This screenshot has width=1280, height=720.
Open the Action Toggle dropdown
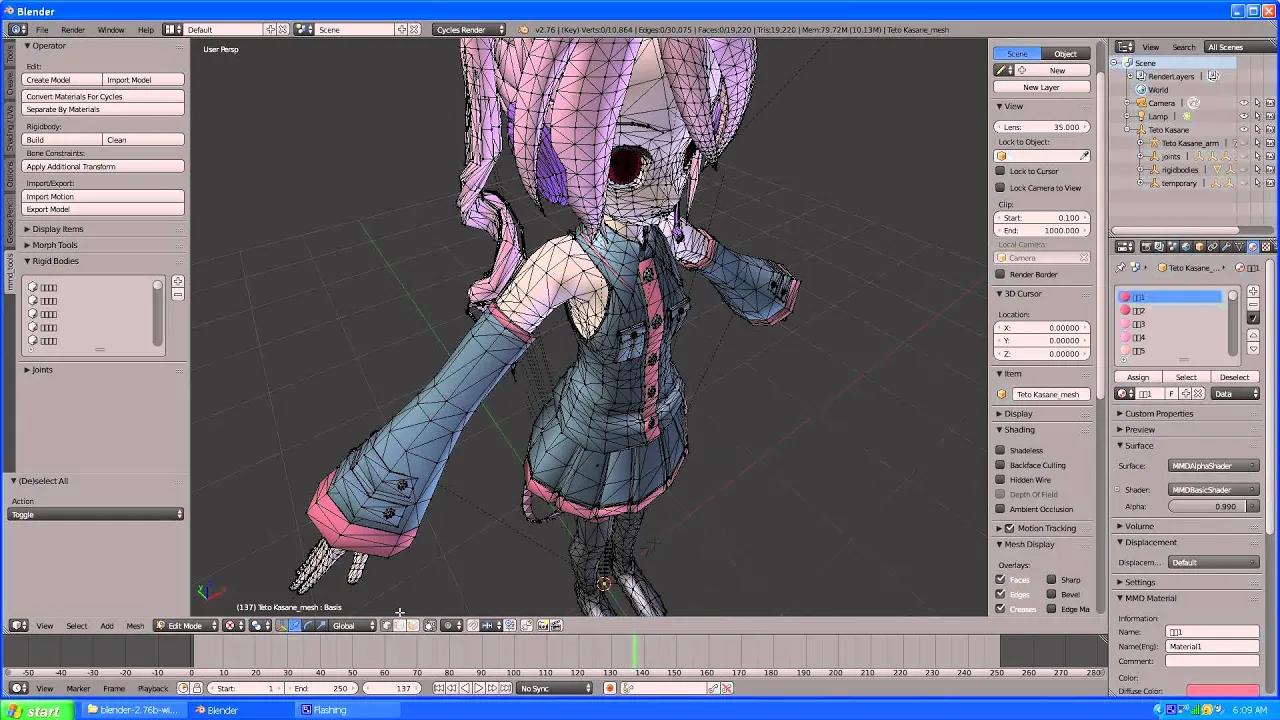click(96, 514)
